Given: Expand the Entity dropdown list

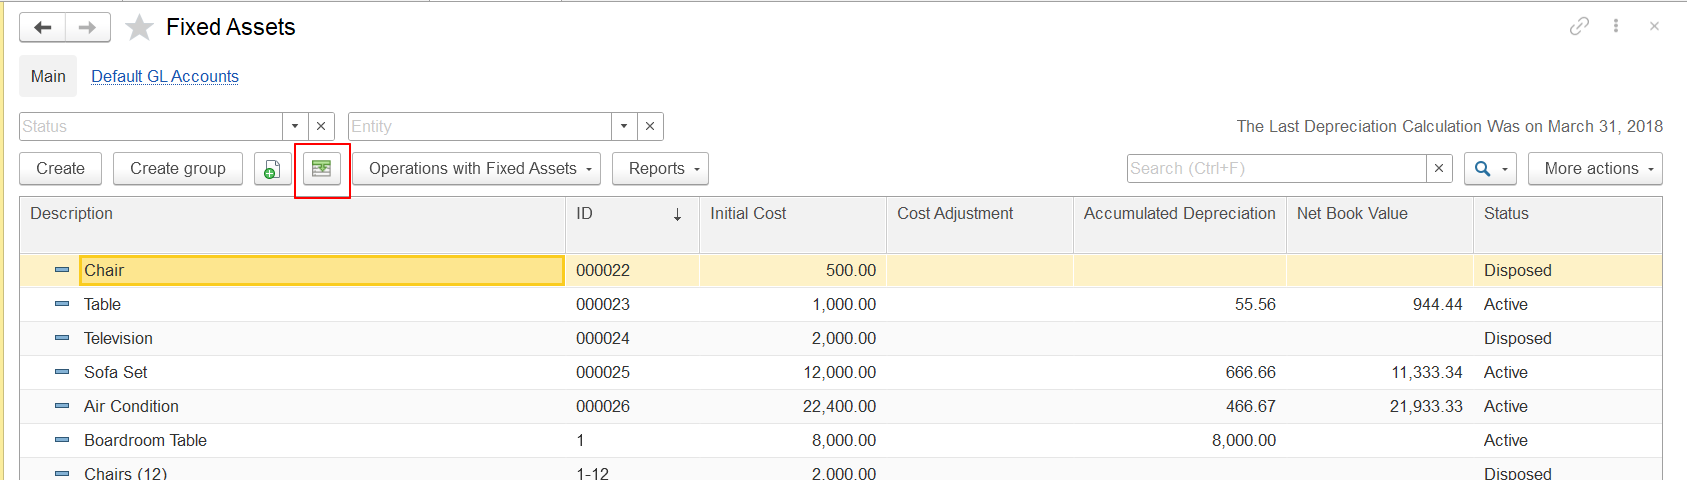Looking at the screenshot, I should [624, 126].
